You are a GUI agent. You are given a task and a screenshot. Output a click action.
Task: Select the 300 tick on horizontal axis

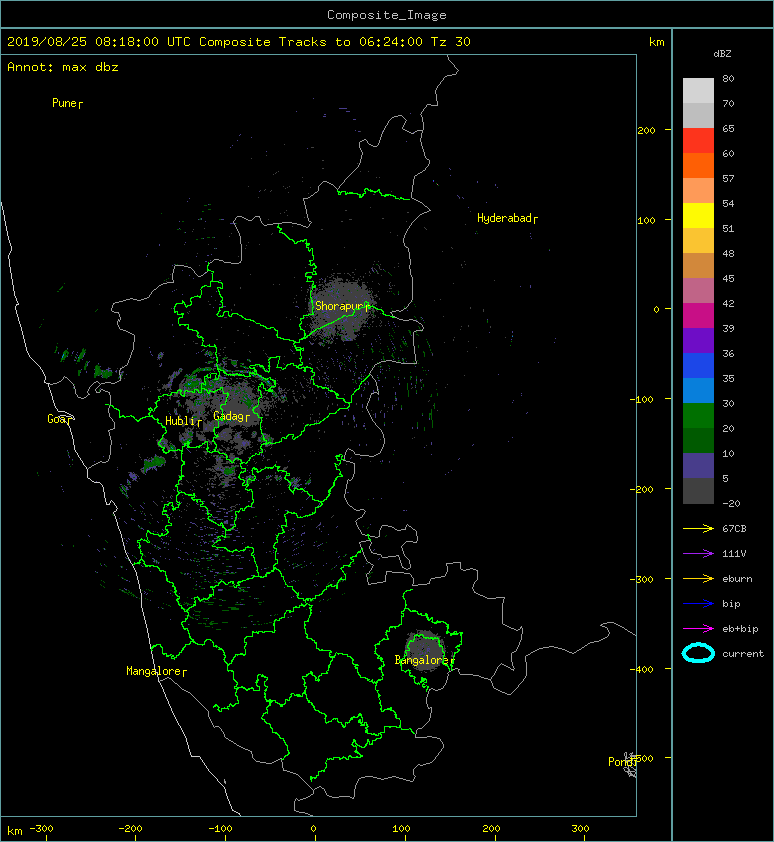pos(580,828)
